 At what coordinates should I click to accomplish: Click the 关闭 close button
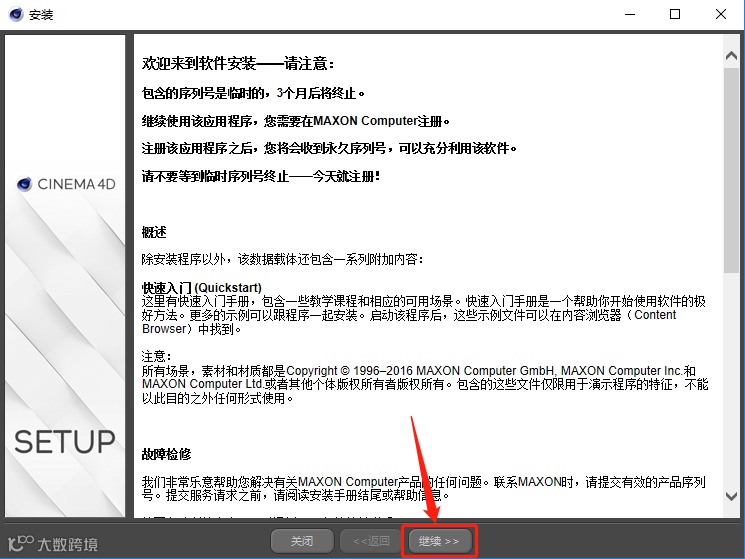pos(302,541)
